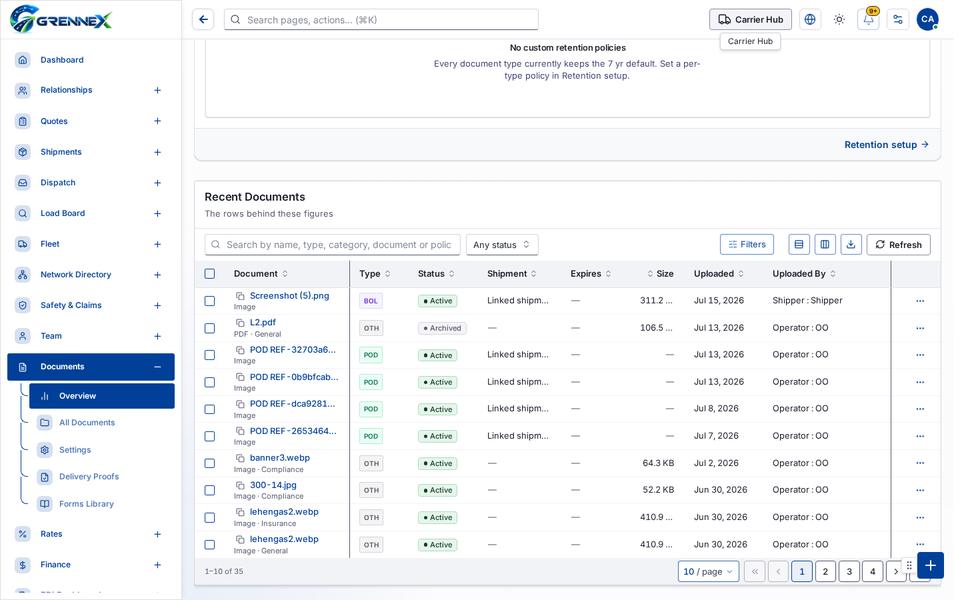960x600 pixels.
Task: Click the Dashboard home icon
Action: (x=23, y=60)
